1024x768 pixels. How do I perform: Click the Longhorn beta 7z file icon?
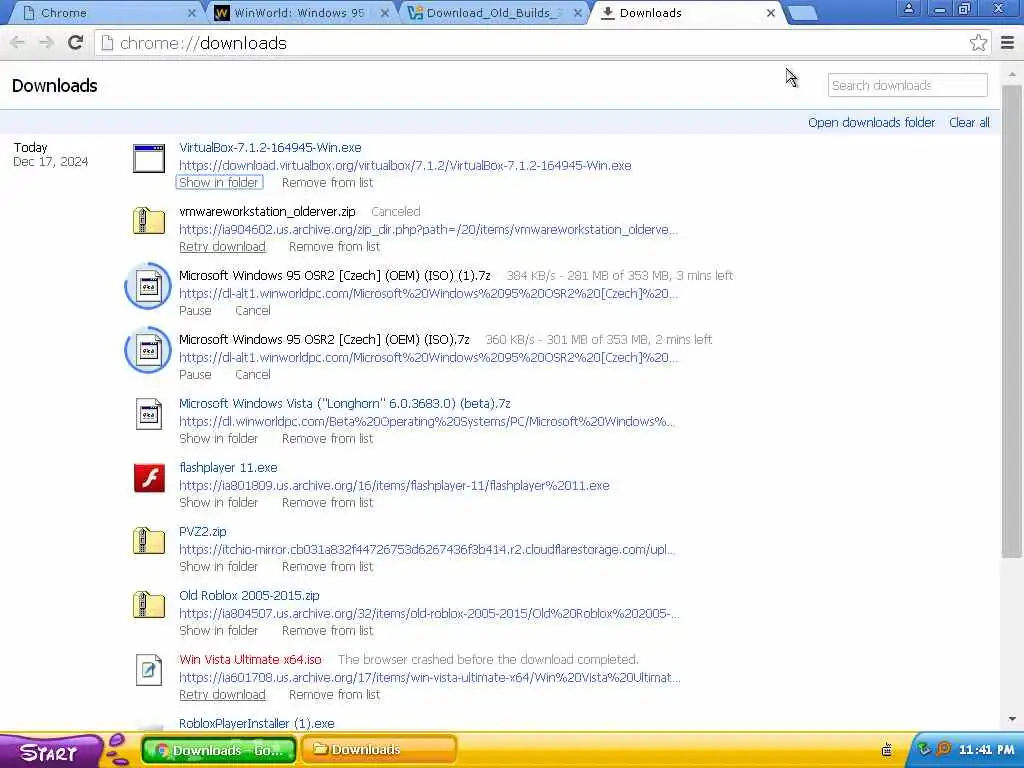(149, 414)
